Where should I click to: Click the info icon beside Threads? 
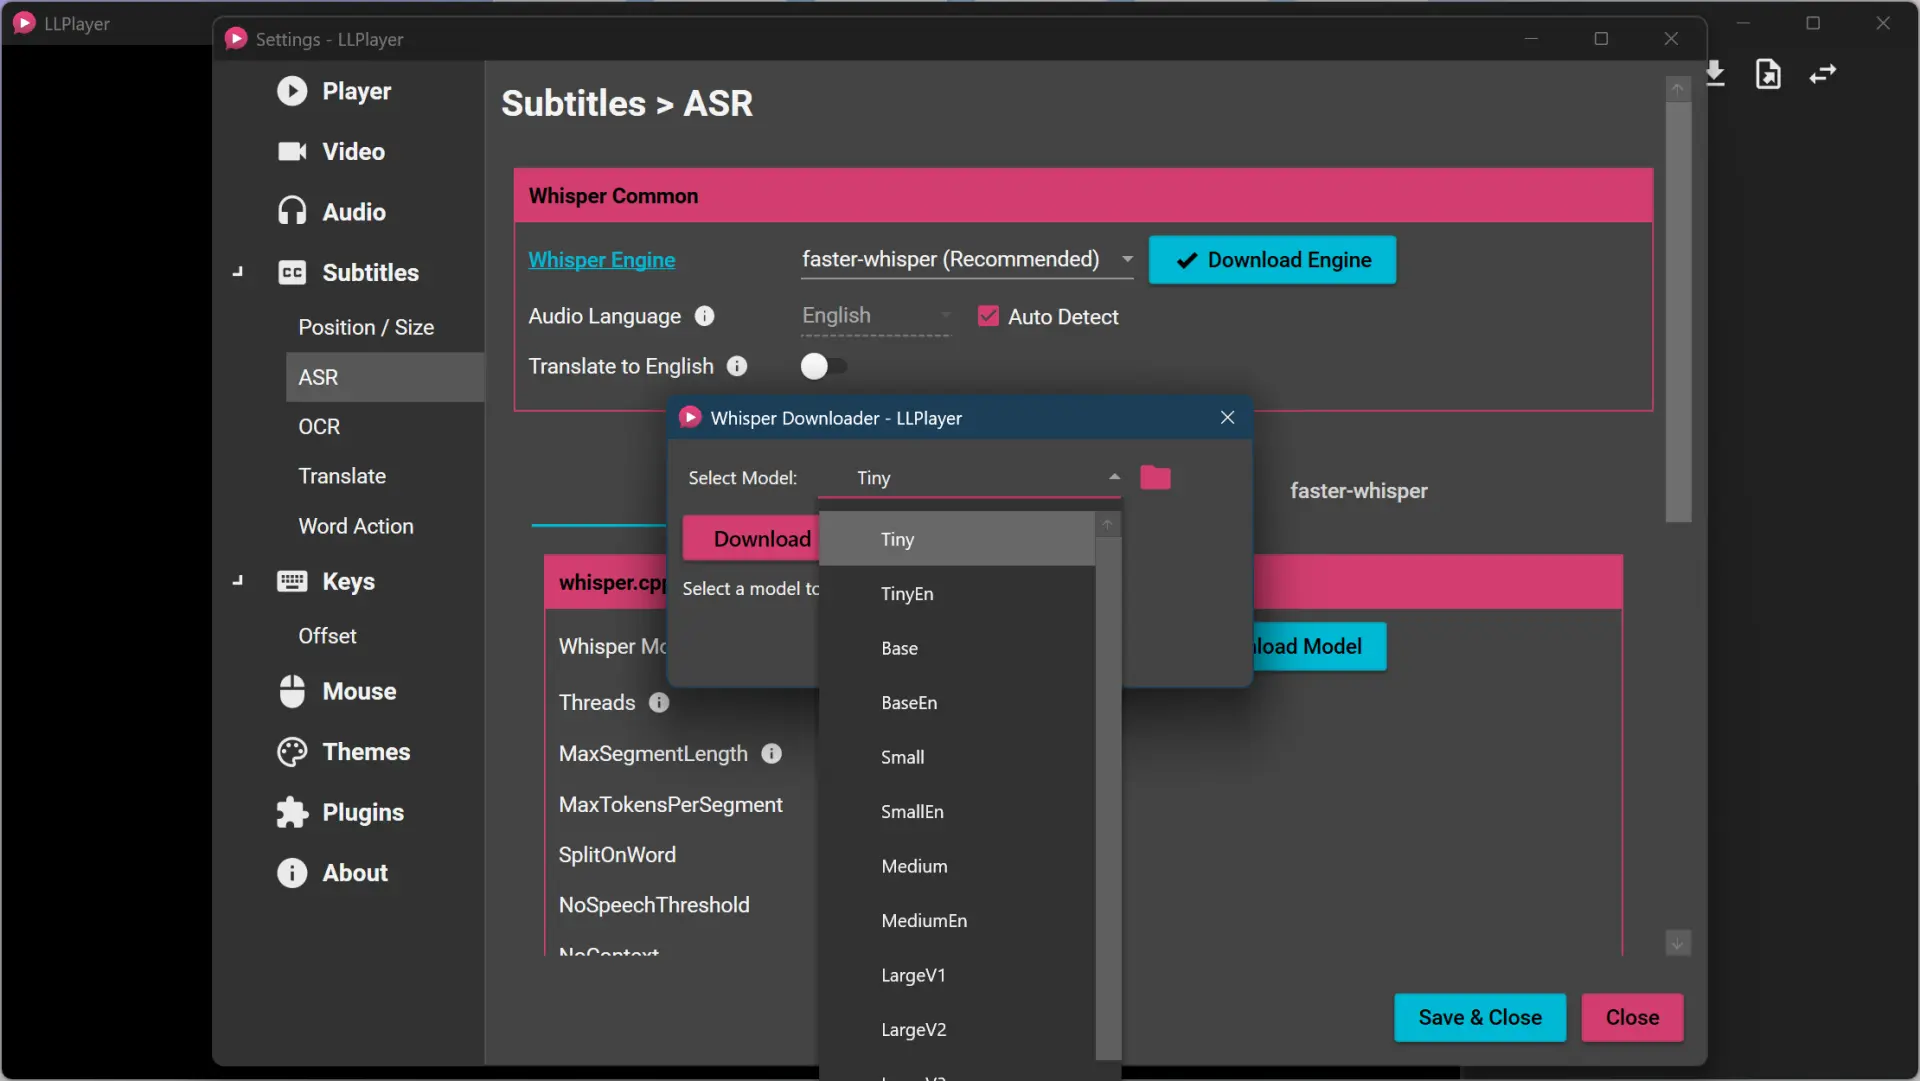tap(659, 703)
